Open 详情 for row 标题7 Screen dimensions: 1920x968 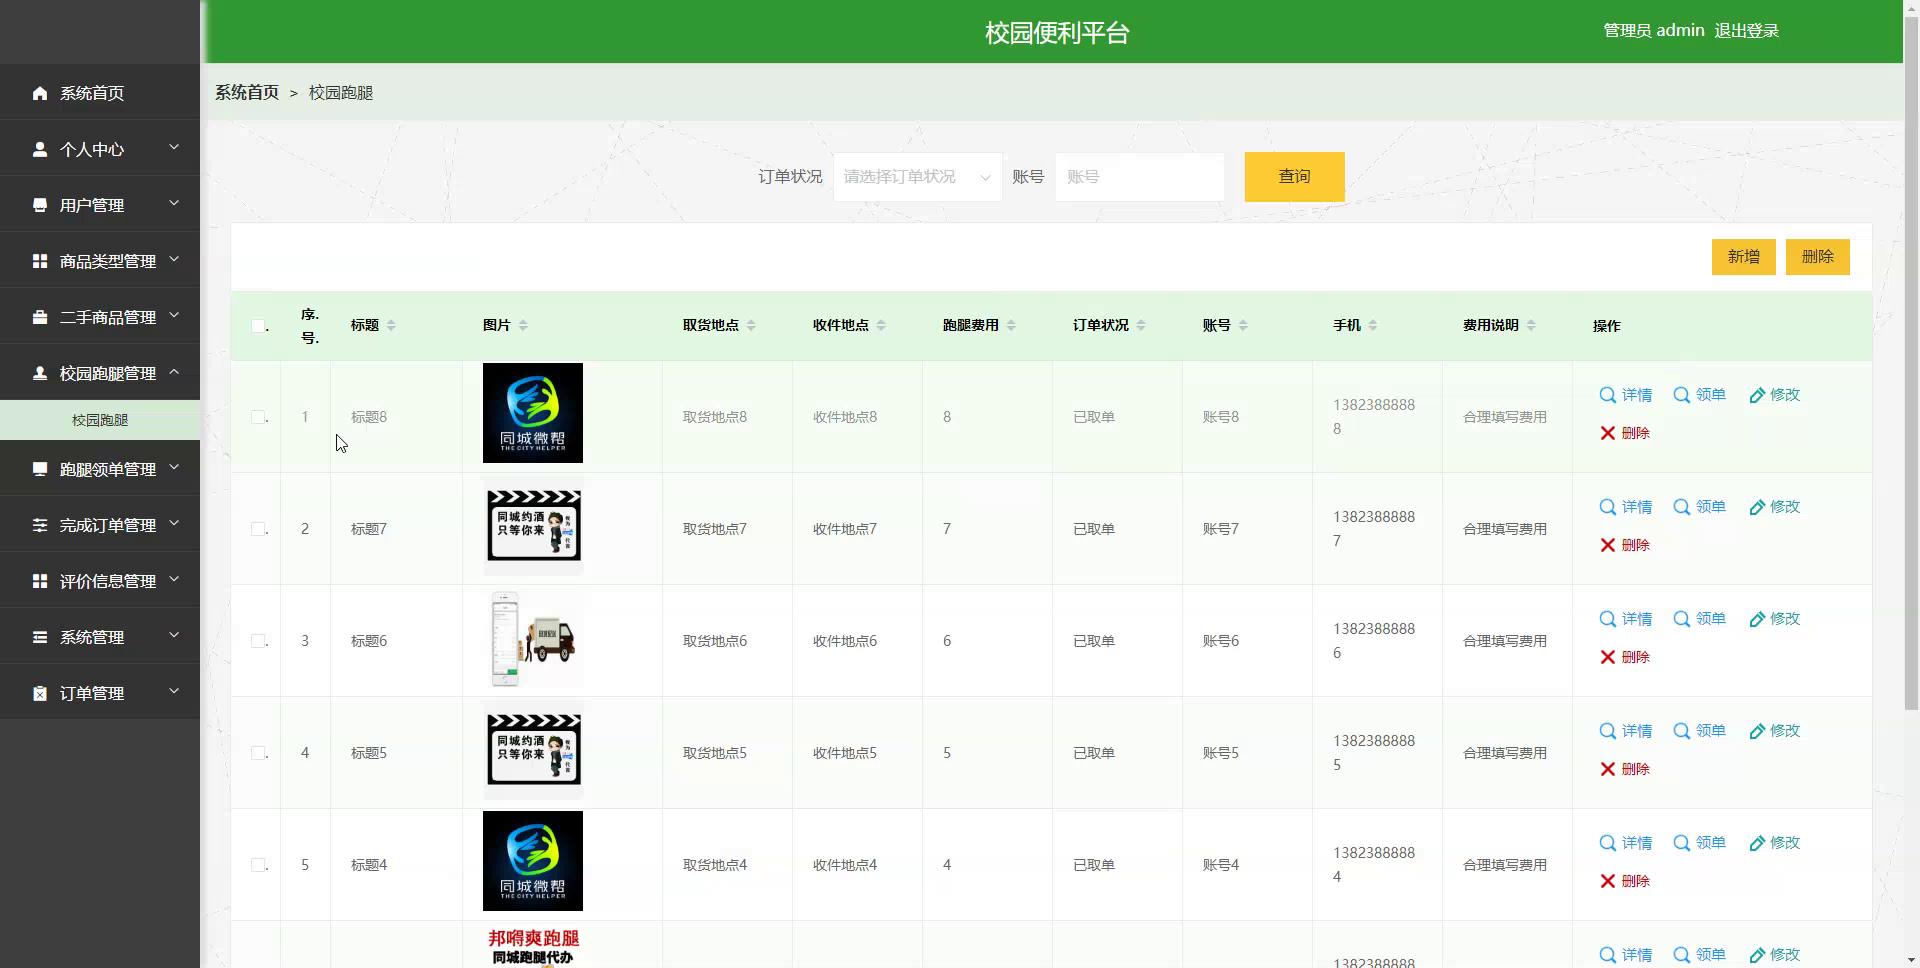click(1626, 507)
